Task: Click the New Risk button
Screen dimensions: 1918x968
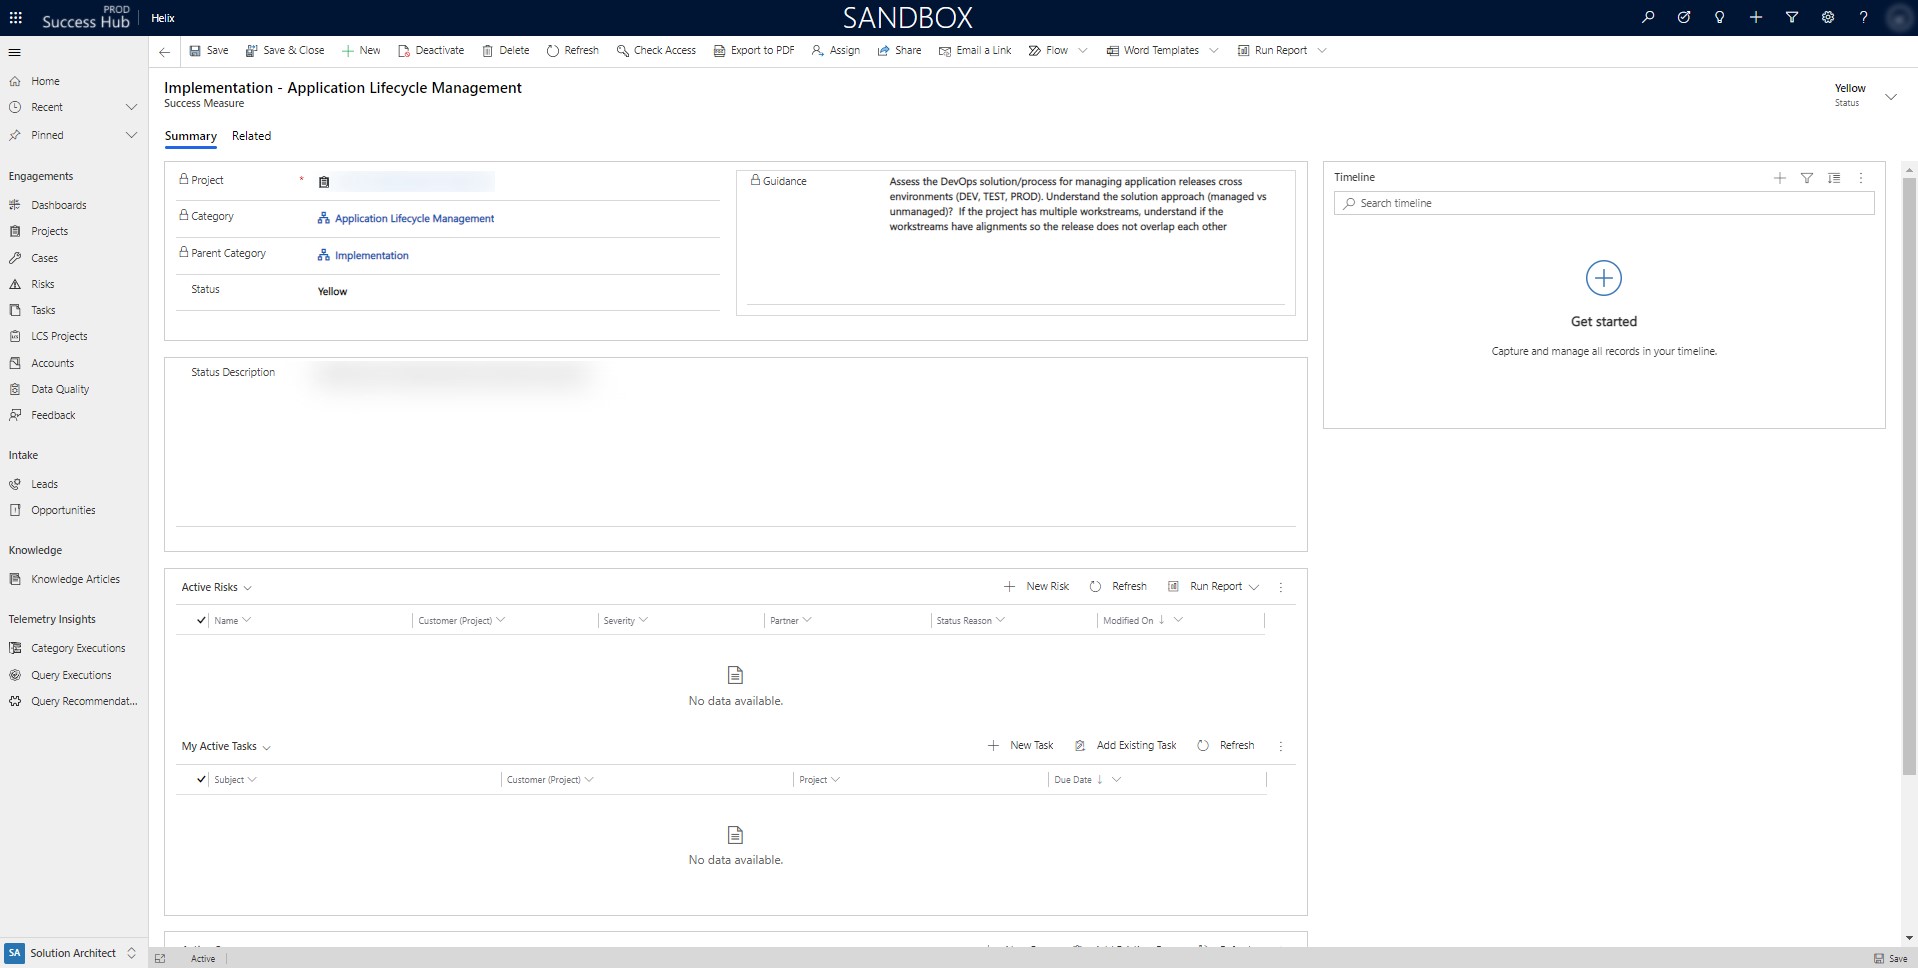Action: coord(1036,587)
